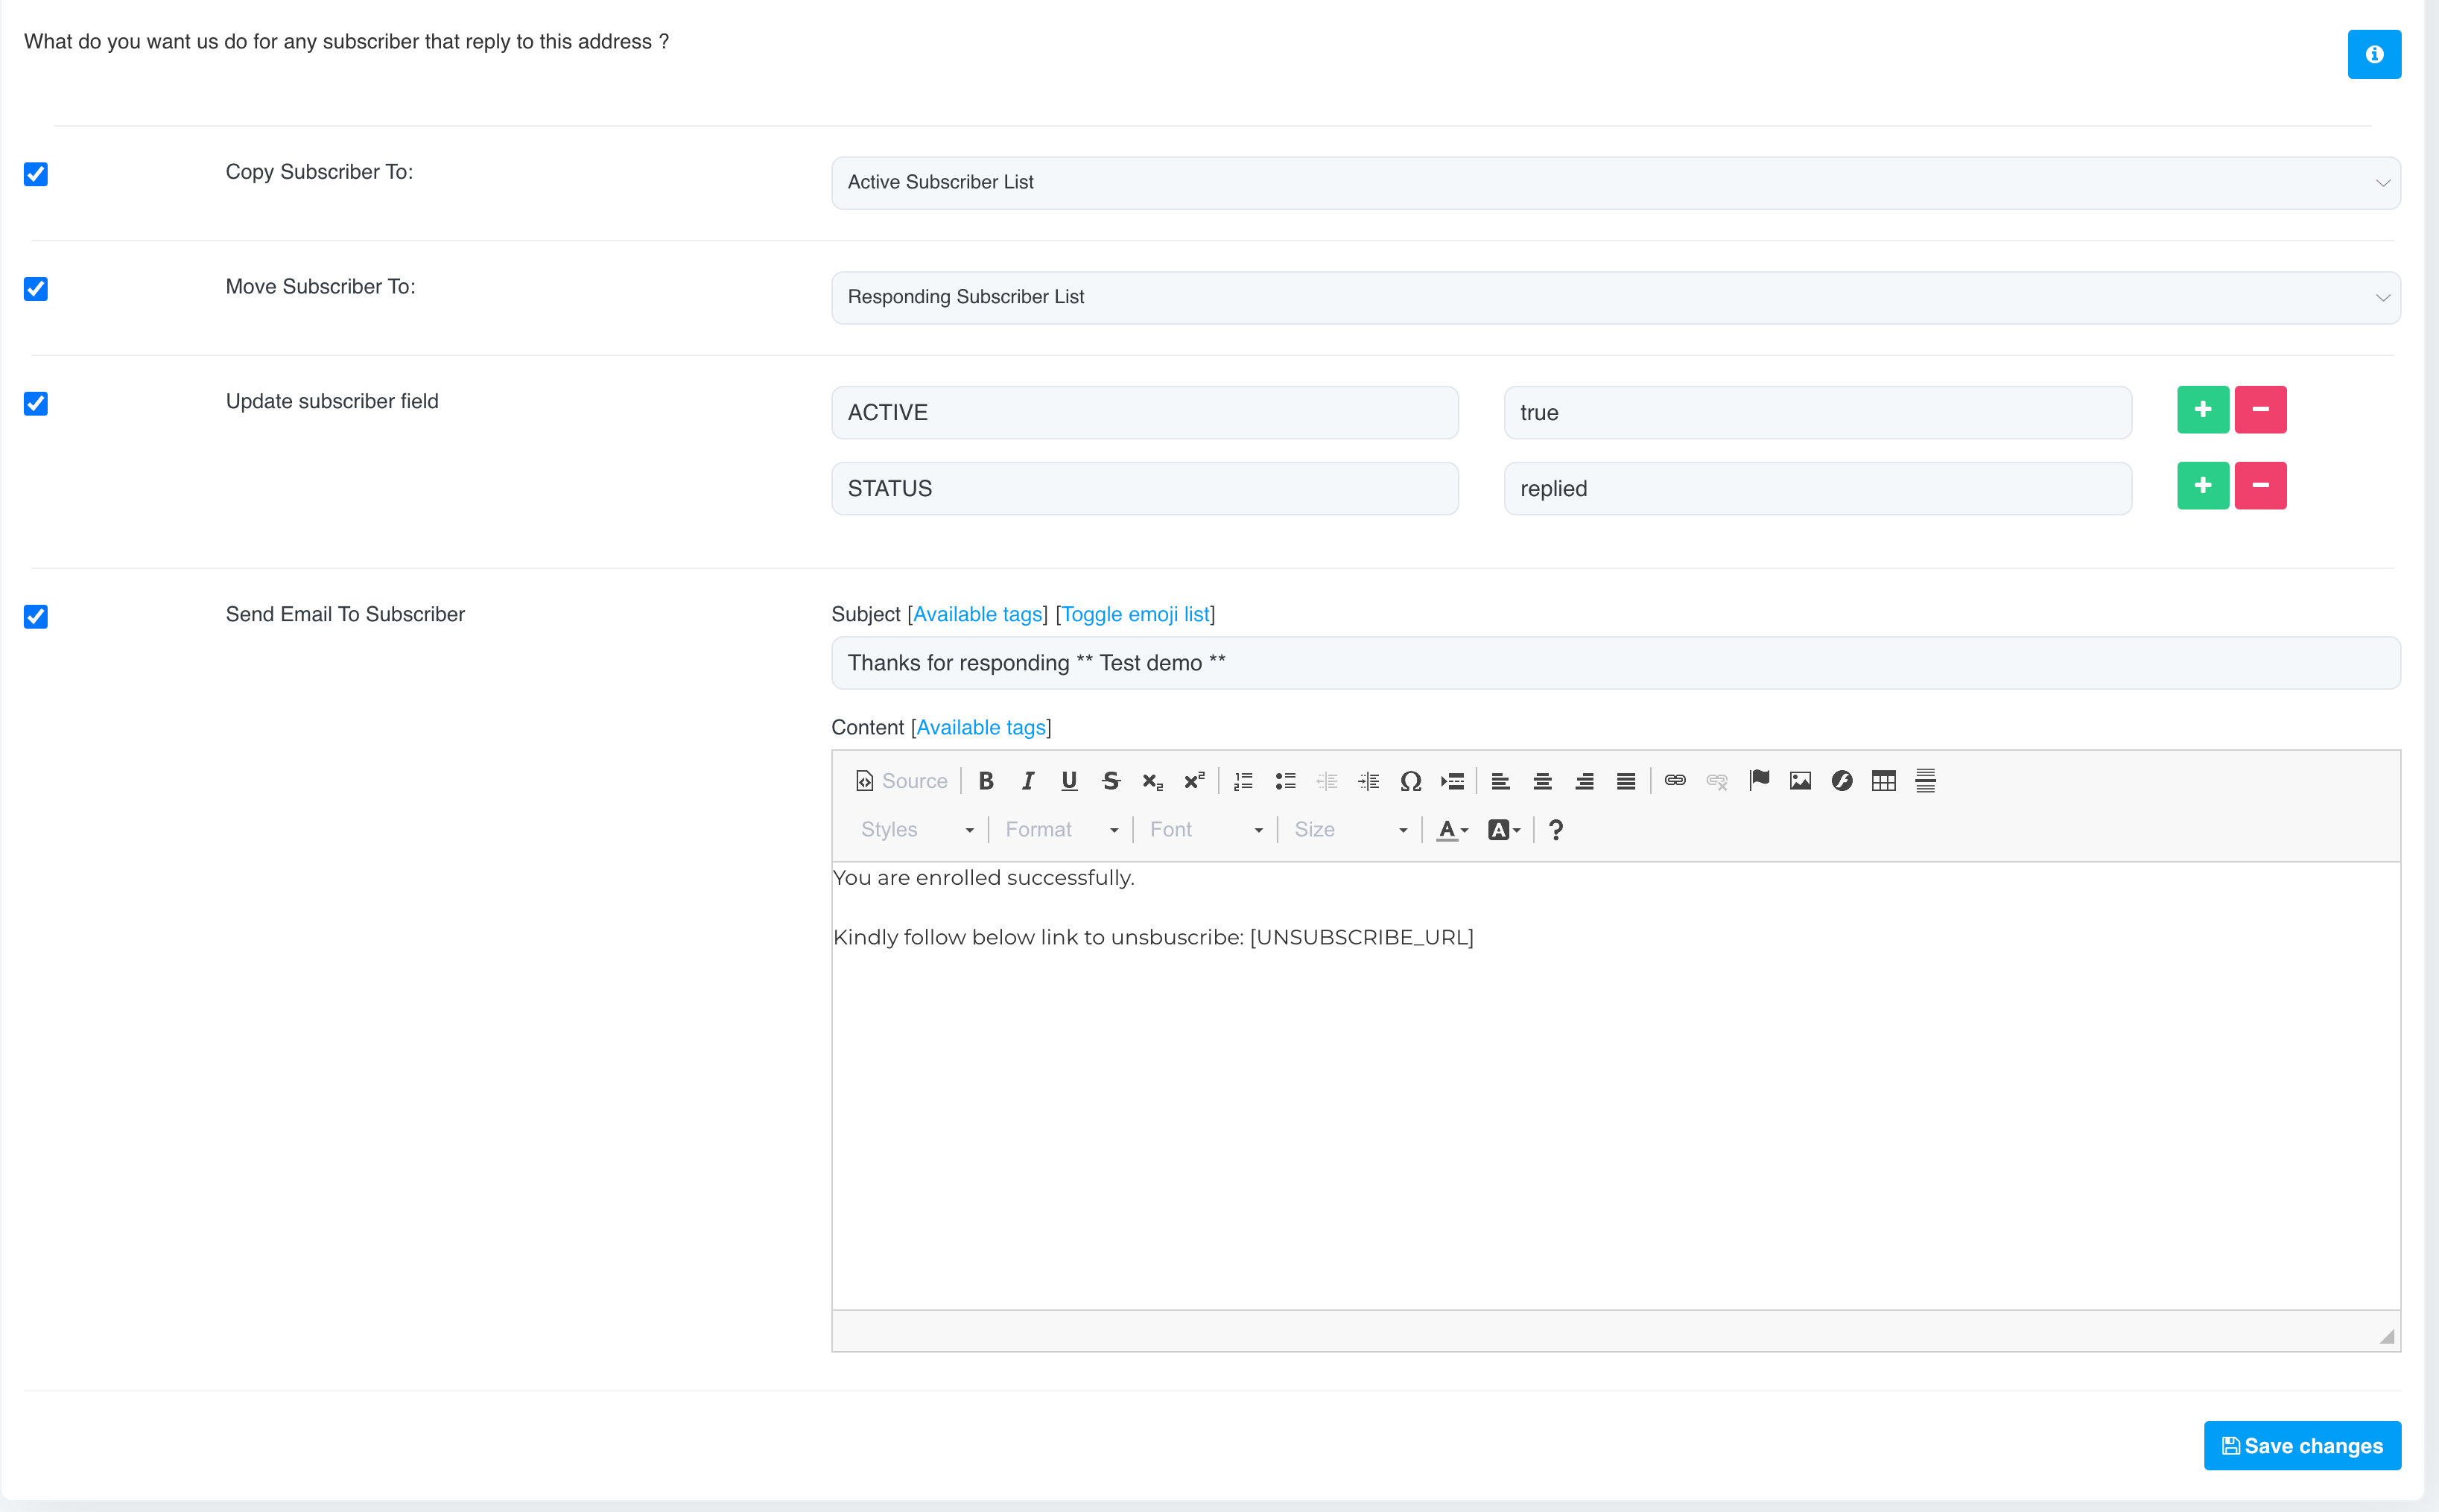Add field row next to ACTIVE
The image size is (2439, 1512).
2202,410
